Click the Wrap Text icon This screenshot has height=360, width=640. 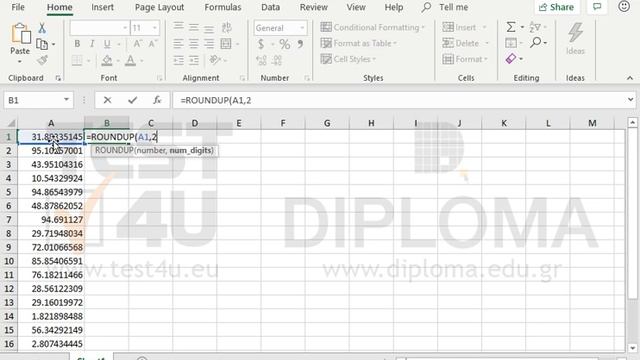tap(227, 27)
